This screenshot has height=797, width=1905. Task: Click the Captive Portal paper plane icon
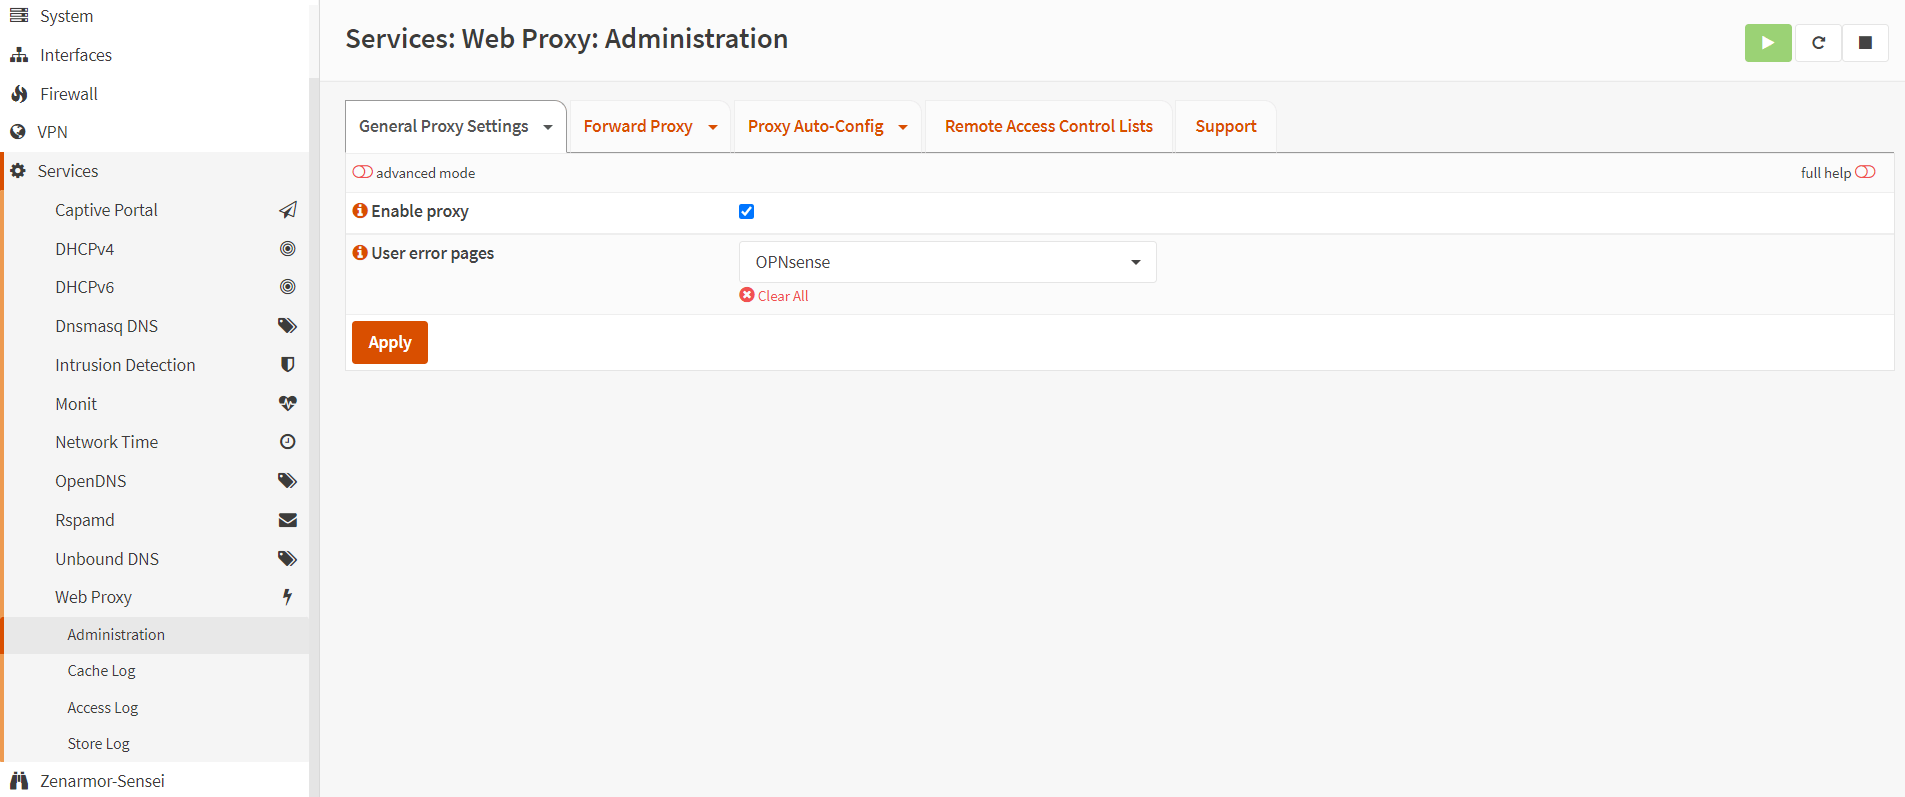pos(288,210)
